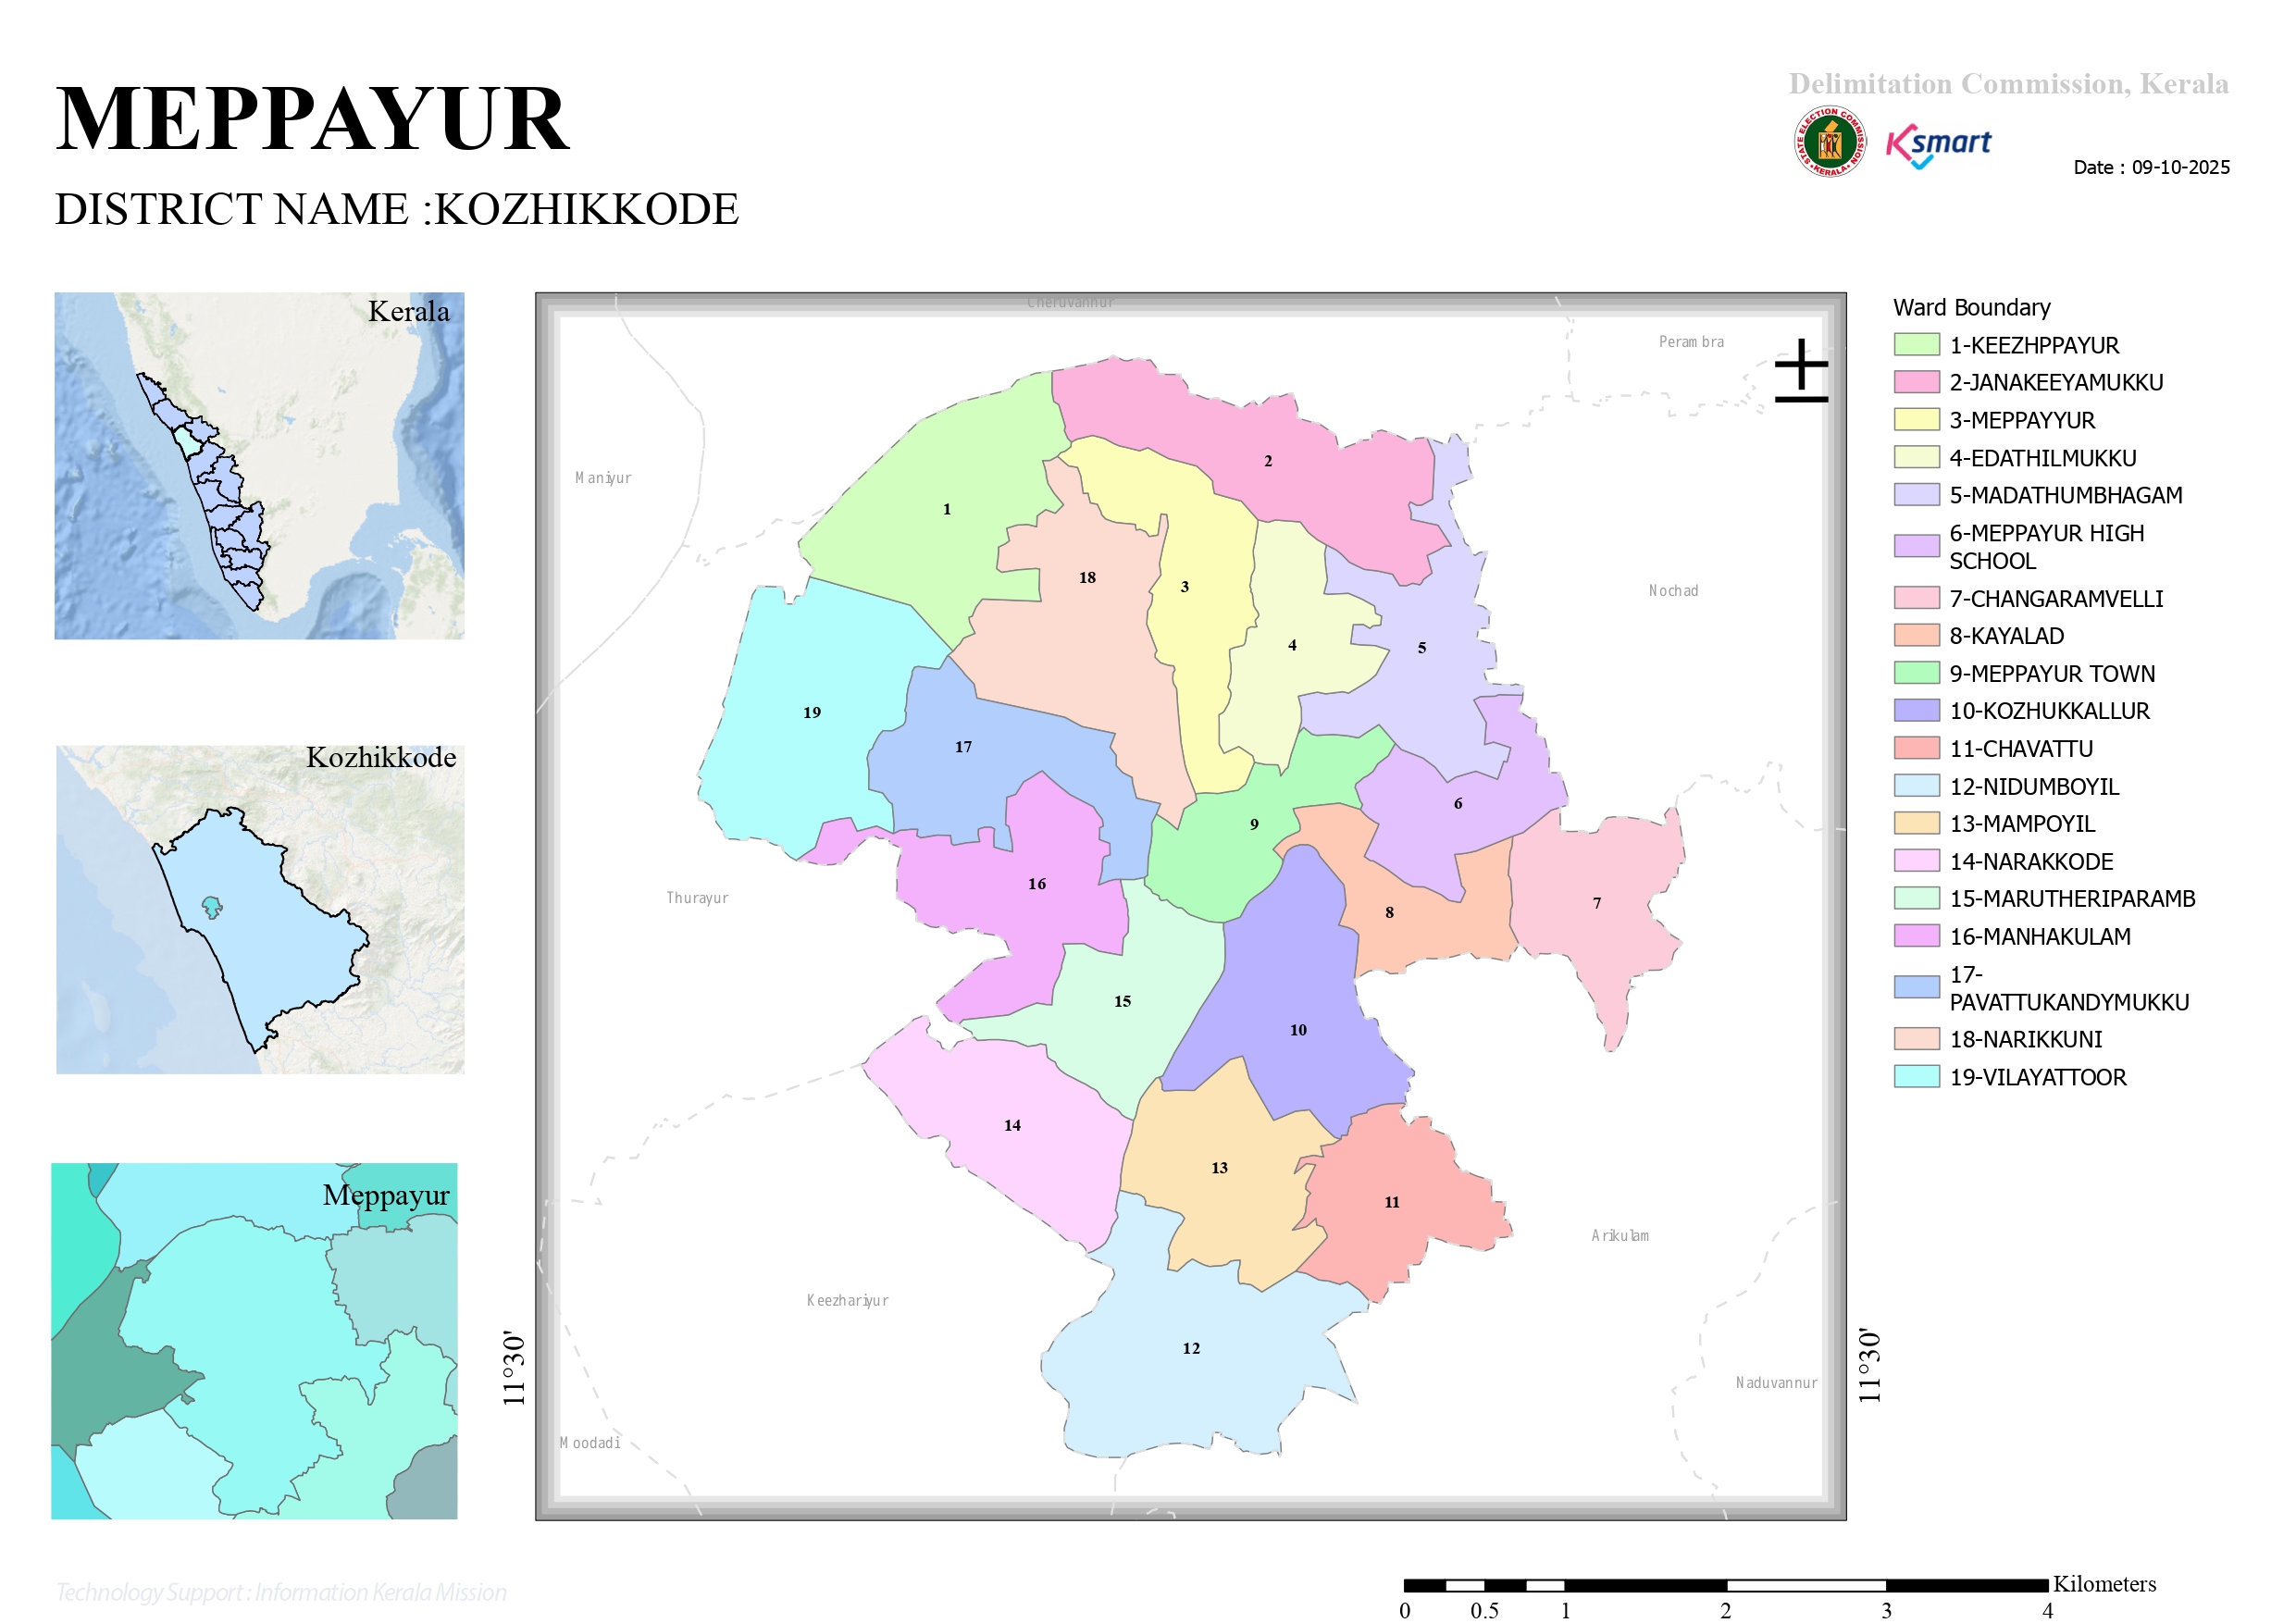Click ward number 15 on the map
The height and width of the screenshot is (1623, 2296).
click(x=1122, y=1002)
